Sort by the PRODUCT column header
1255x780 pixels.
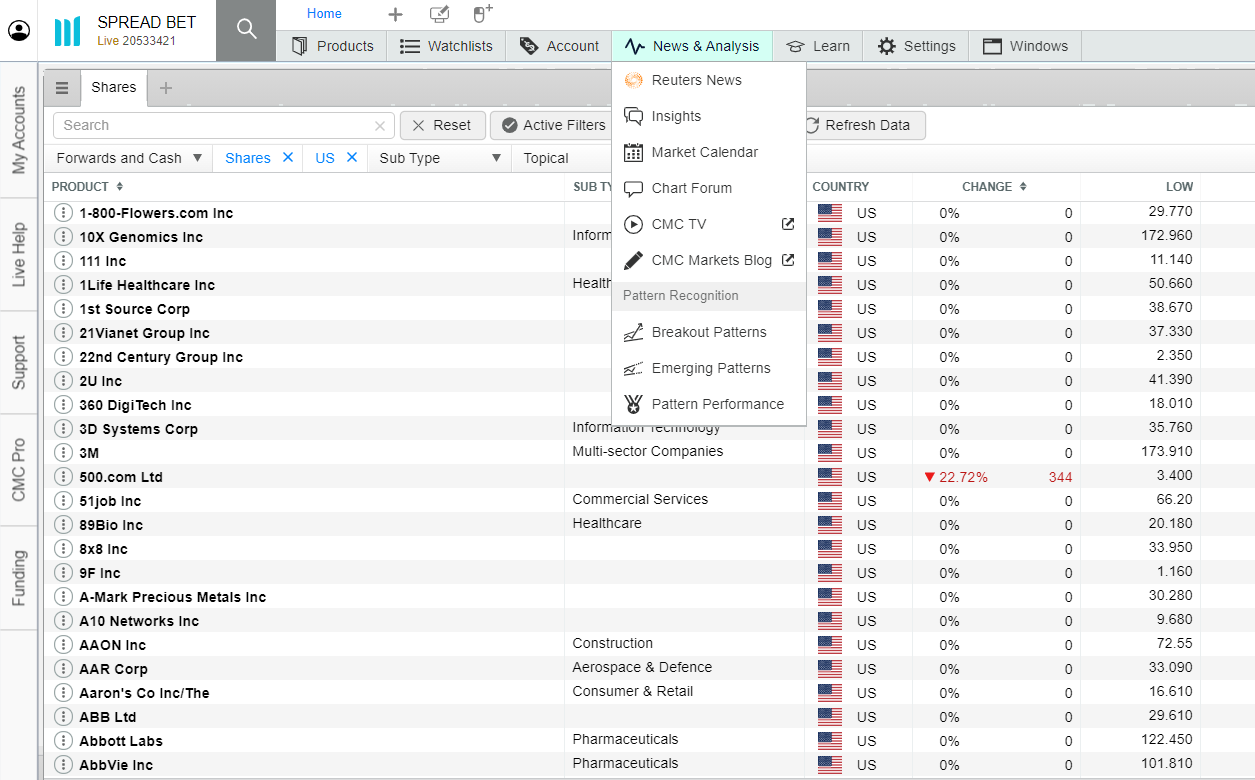(x=87, y=186)
